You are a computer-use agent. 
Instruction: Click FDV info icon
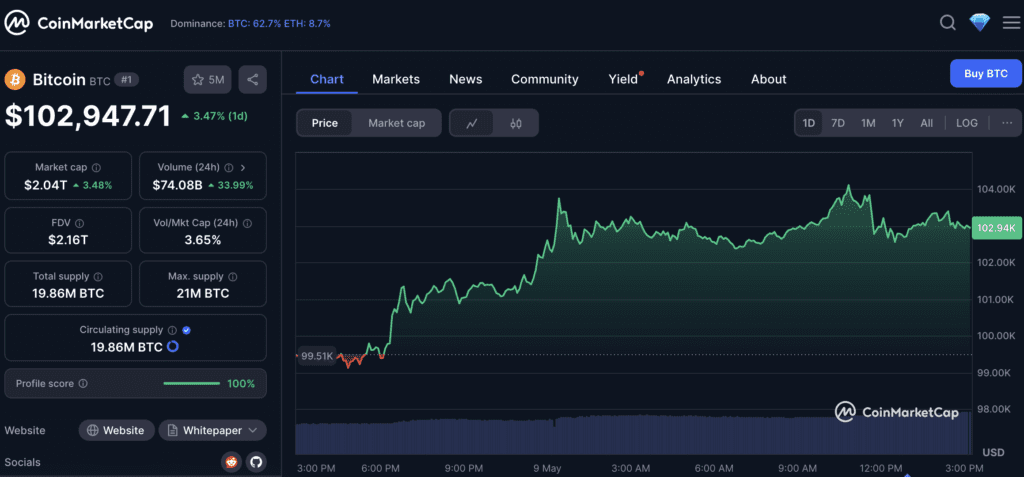pyautogui.click(x=79, y=223)
